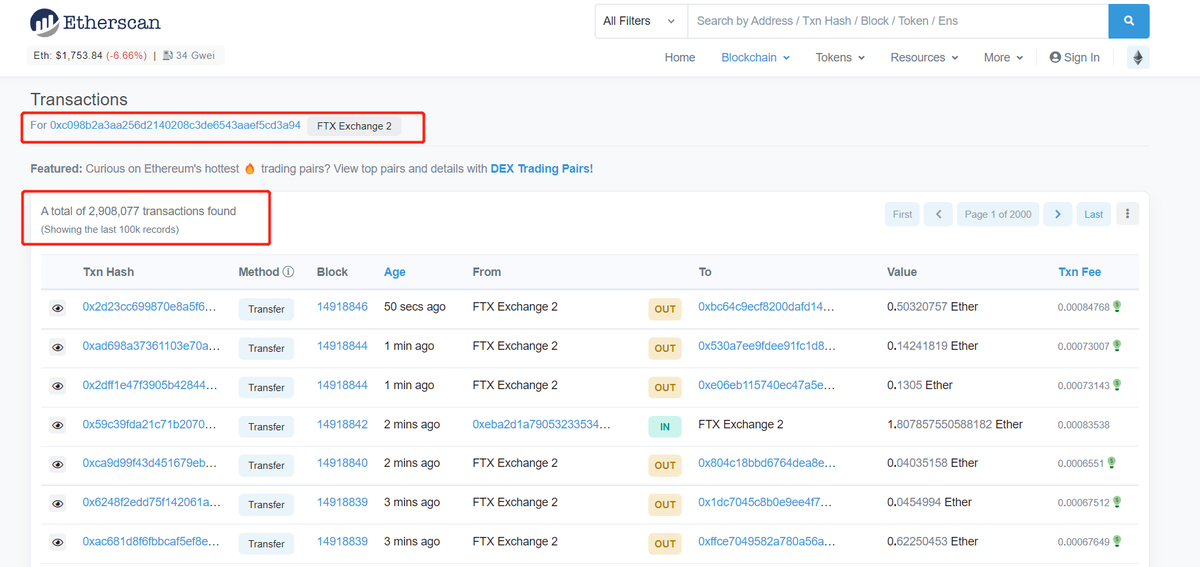Preview transaction 0x2dff1e47f3905b42844 with eye icon

tap(58, 387)
